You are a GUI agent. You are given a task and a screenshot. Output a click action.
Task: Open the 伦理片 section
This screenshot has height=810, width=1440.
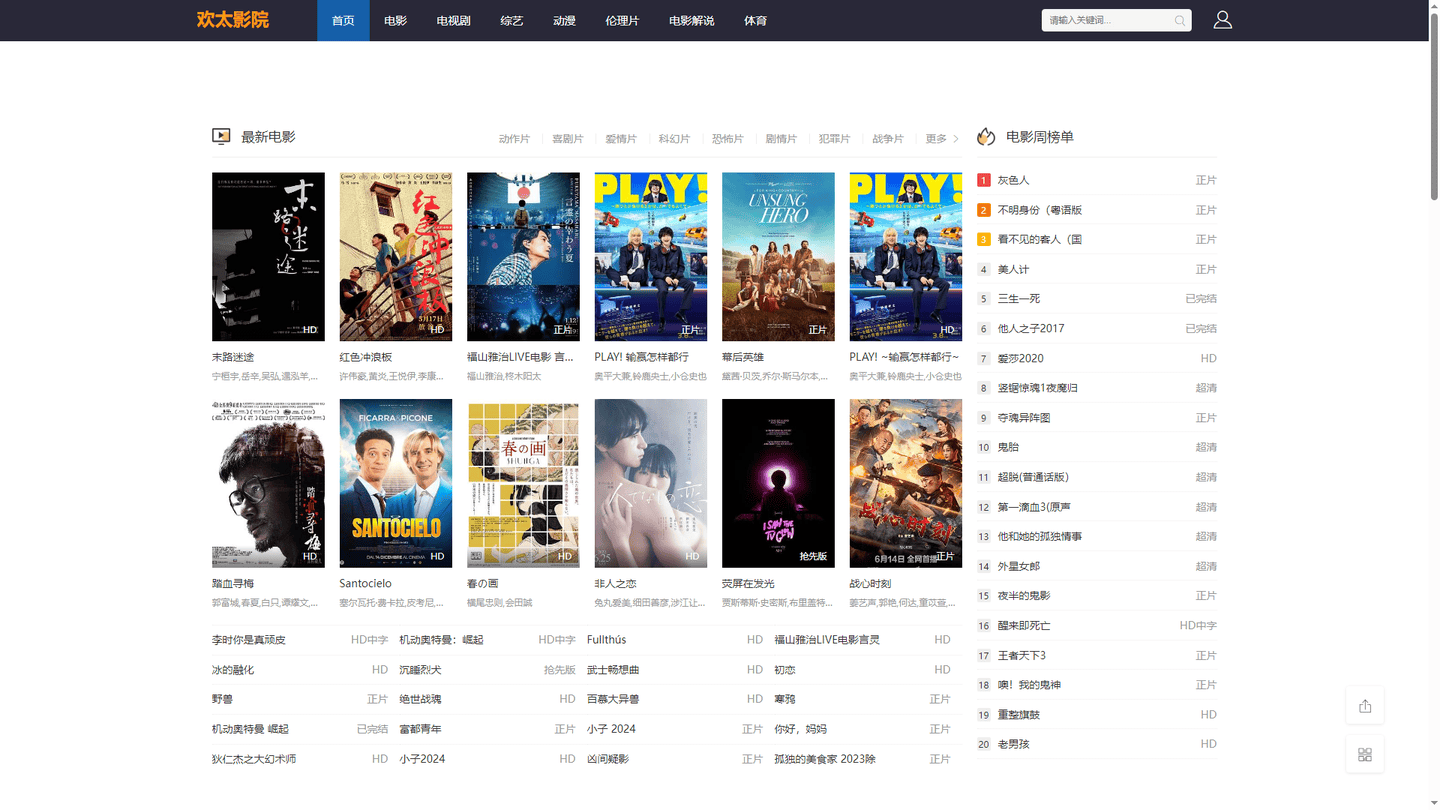click(x=622, y=20)
